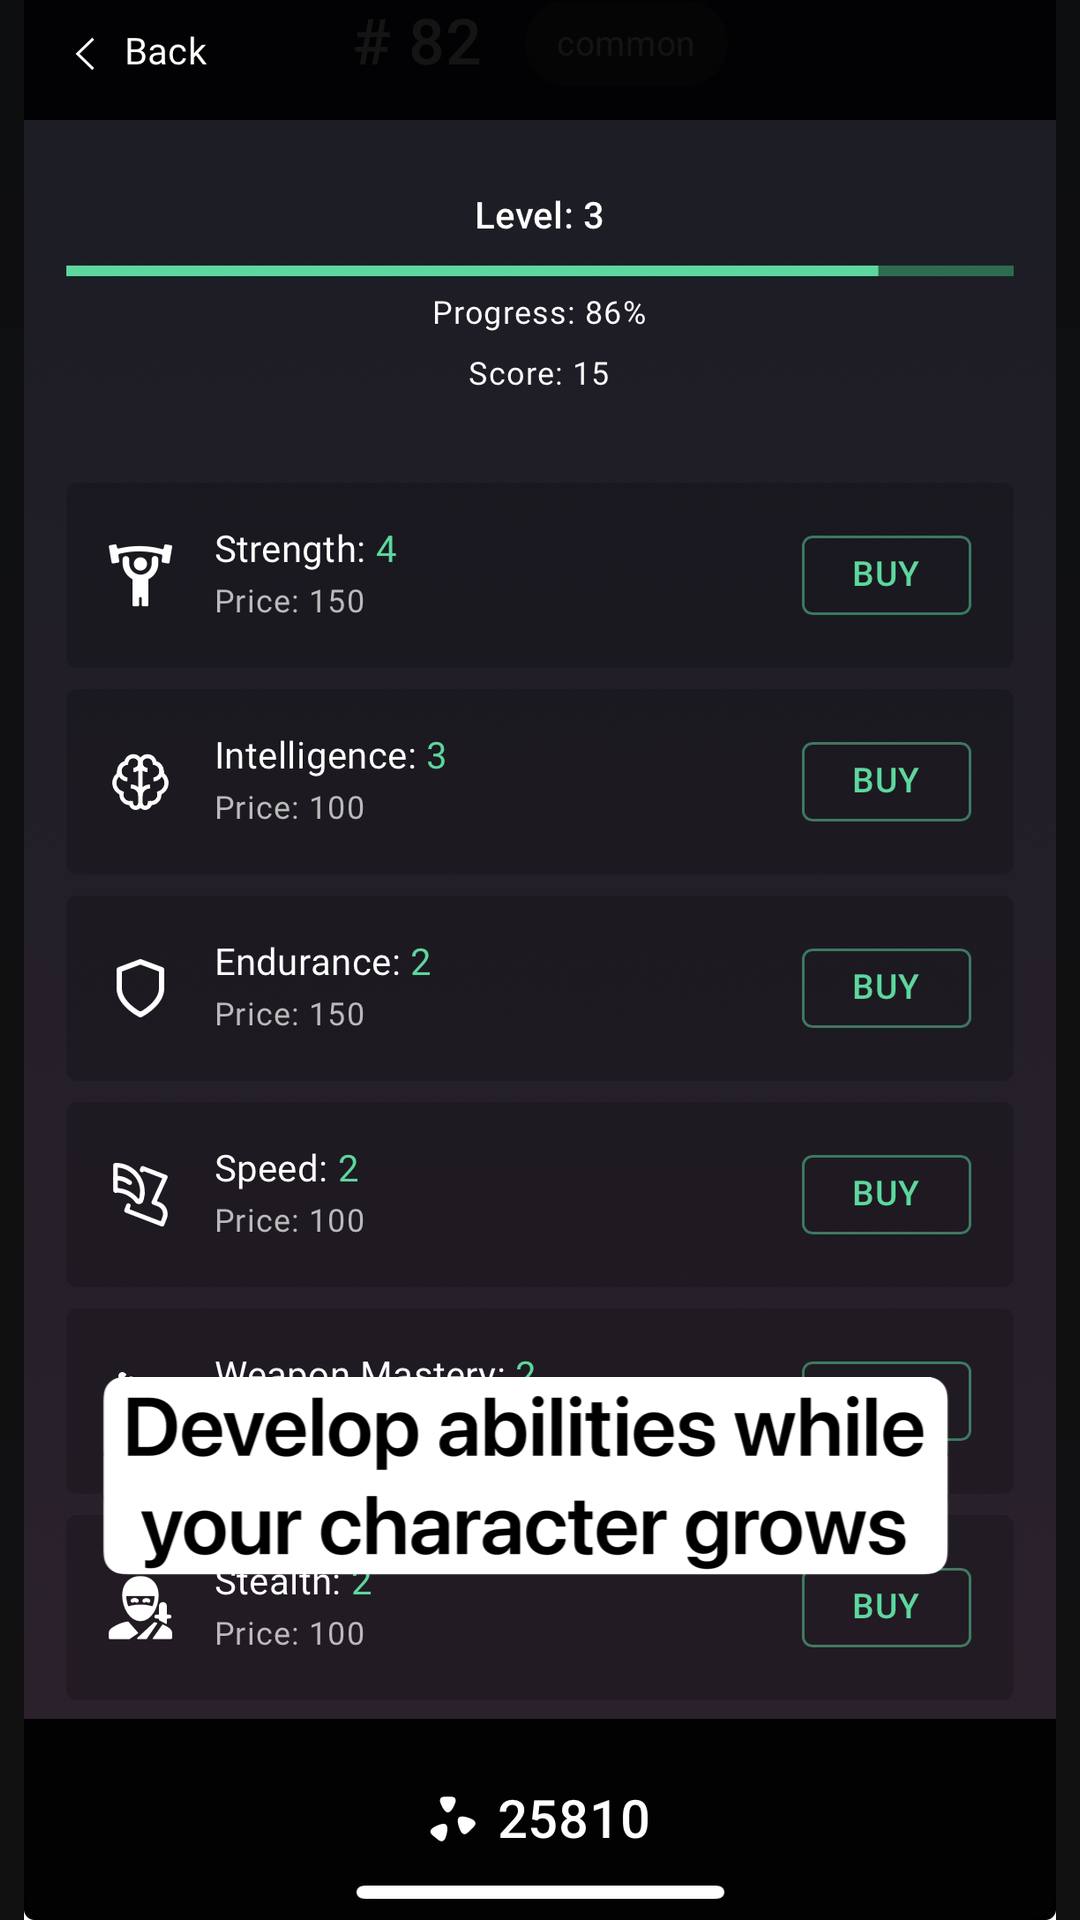This screenshot has width=1080, height=1920.
Task: Click the Stealth ninja icon
Action: [x=140, y=1608]
